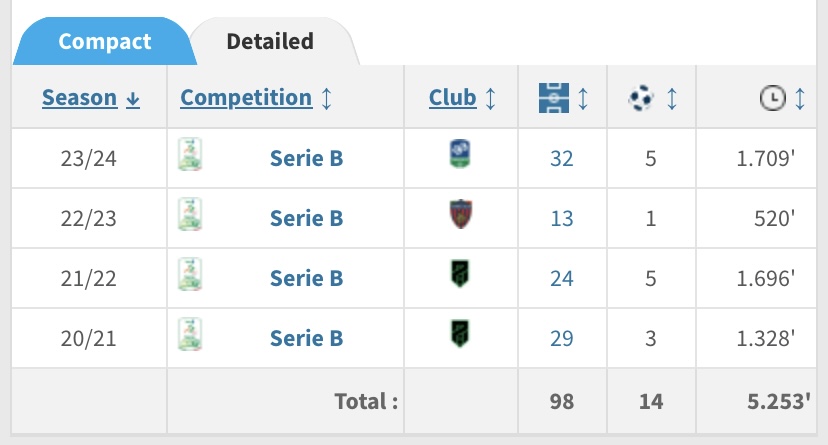This screenshot has width=828, height=445.
Task: Toggle sort arrows next to the minutes clock
Action: click(800, 99)
